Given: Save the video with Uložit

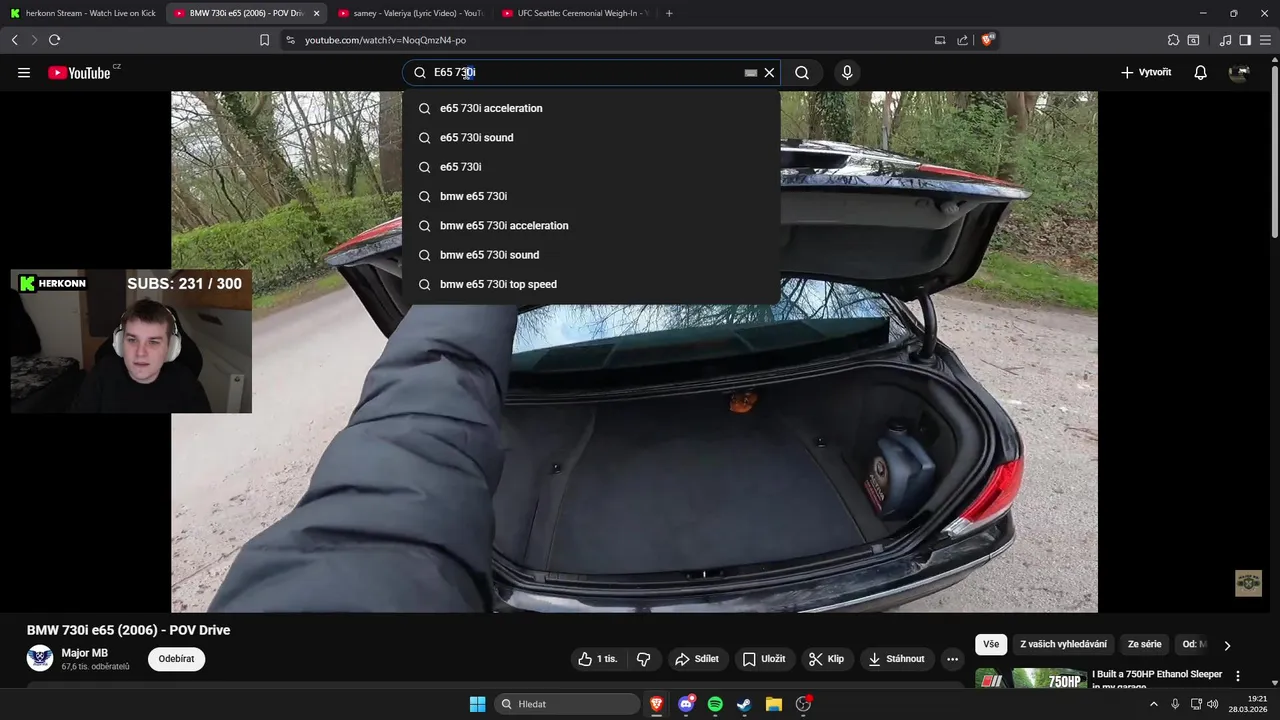Looking at the screenshot, I should (764, 659).
